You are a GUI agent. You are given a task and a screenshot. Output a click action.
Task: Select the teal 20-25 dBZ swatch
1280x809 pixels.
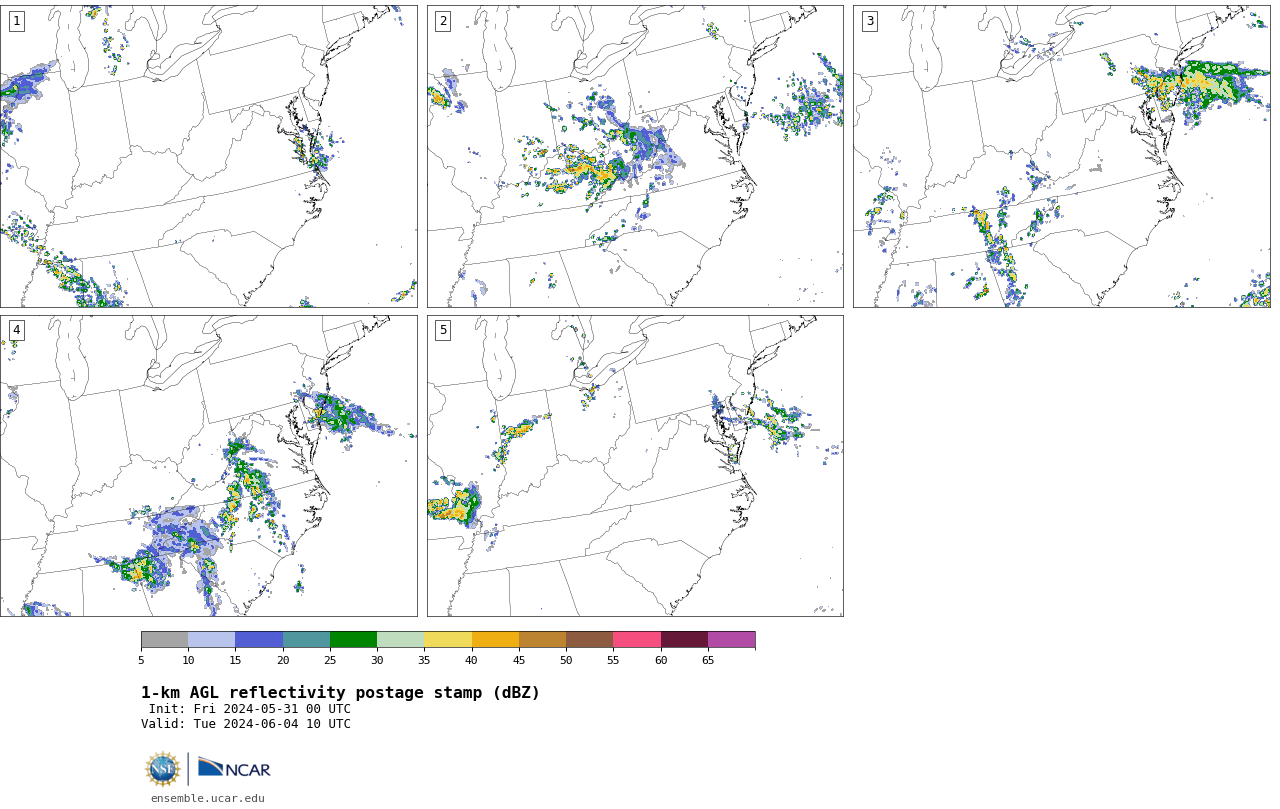(306, 640)
